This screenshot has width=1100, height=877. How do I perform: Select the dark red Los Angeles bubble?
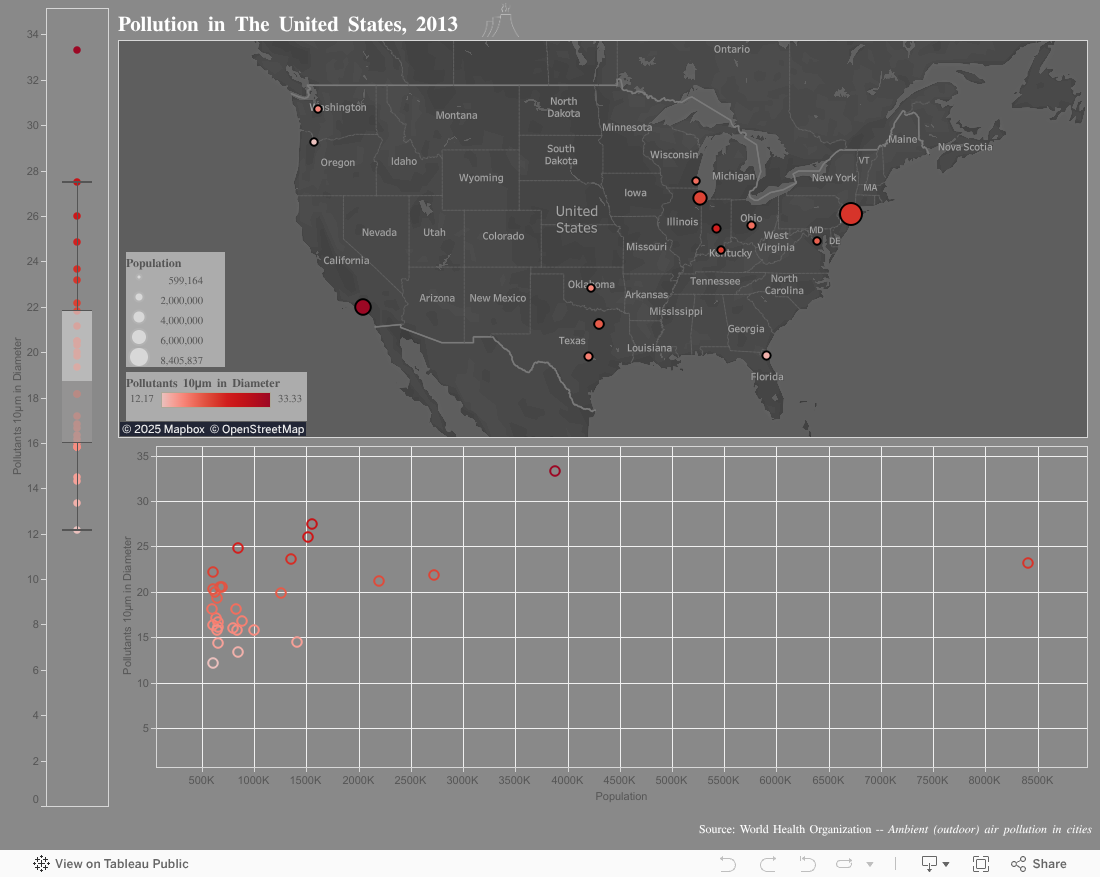tap(363, 307)
